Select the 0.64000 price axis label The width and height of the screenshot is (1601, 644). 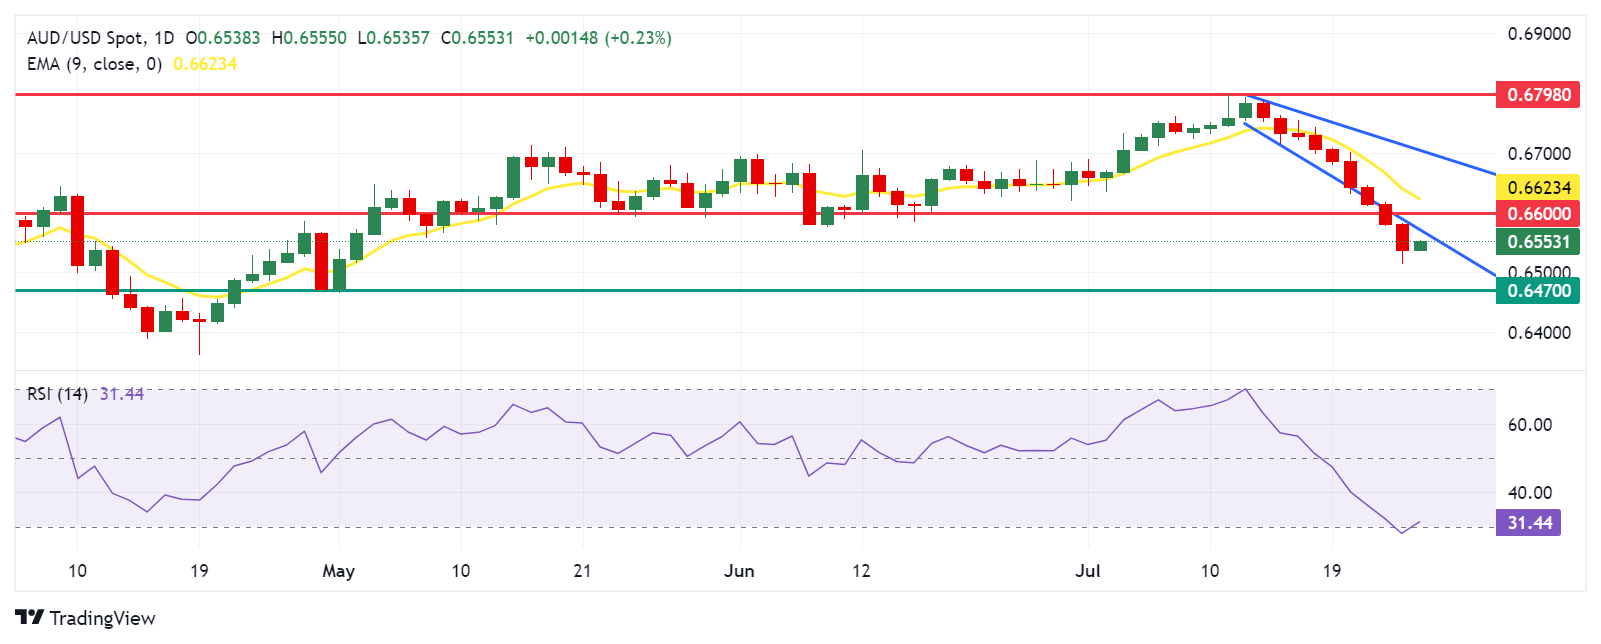pyautogui.click(x=1538, y=333)
